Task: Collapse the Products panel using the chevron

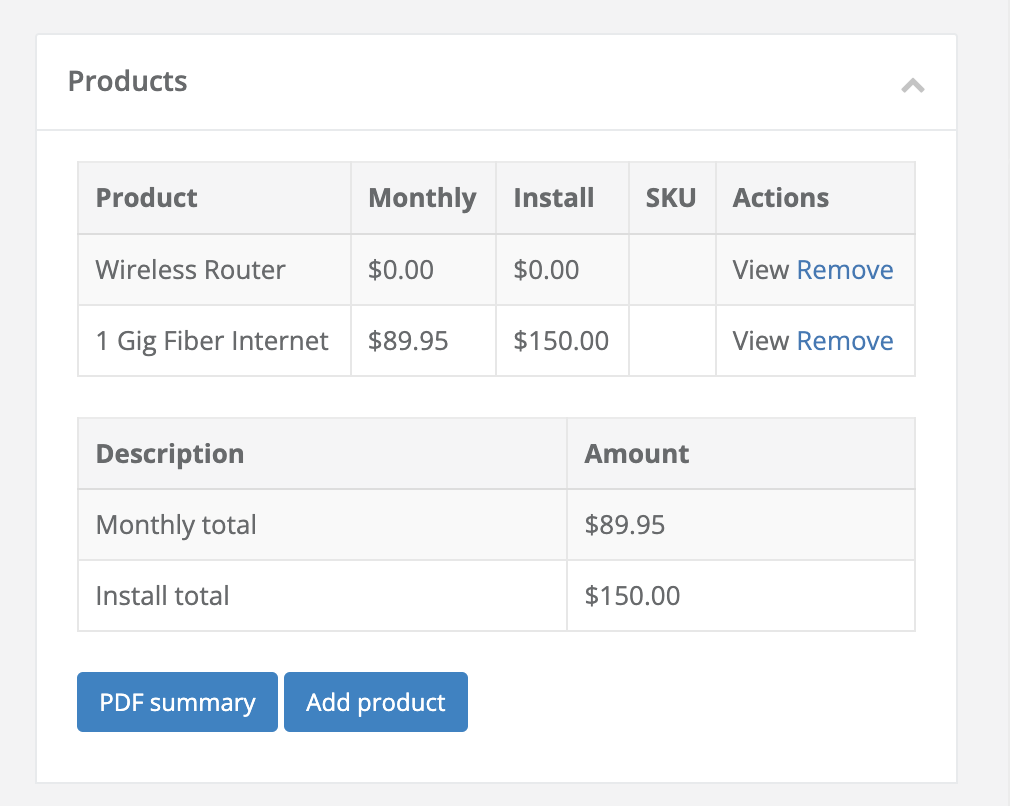Action: click(912, 86)
